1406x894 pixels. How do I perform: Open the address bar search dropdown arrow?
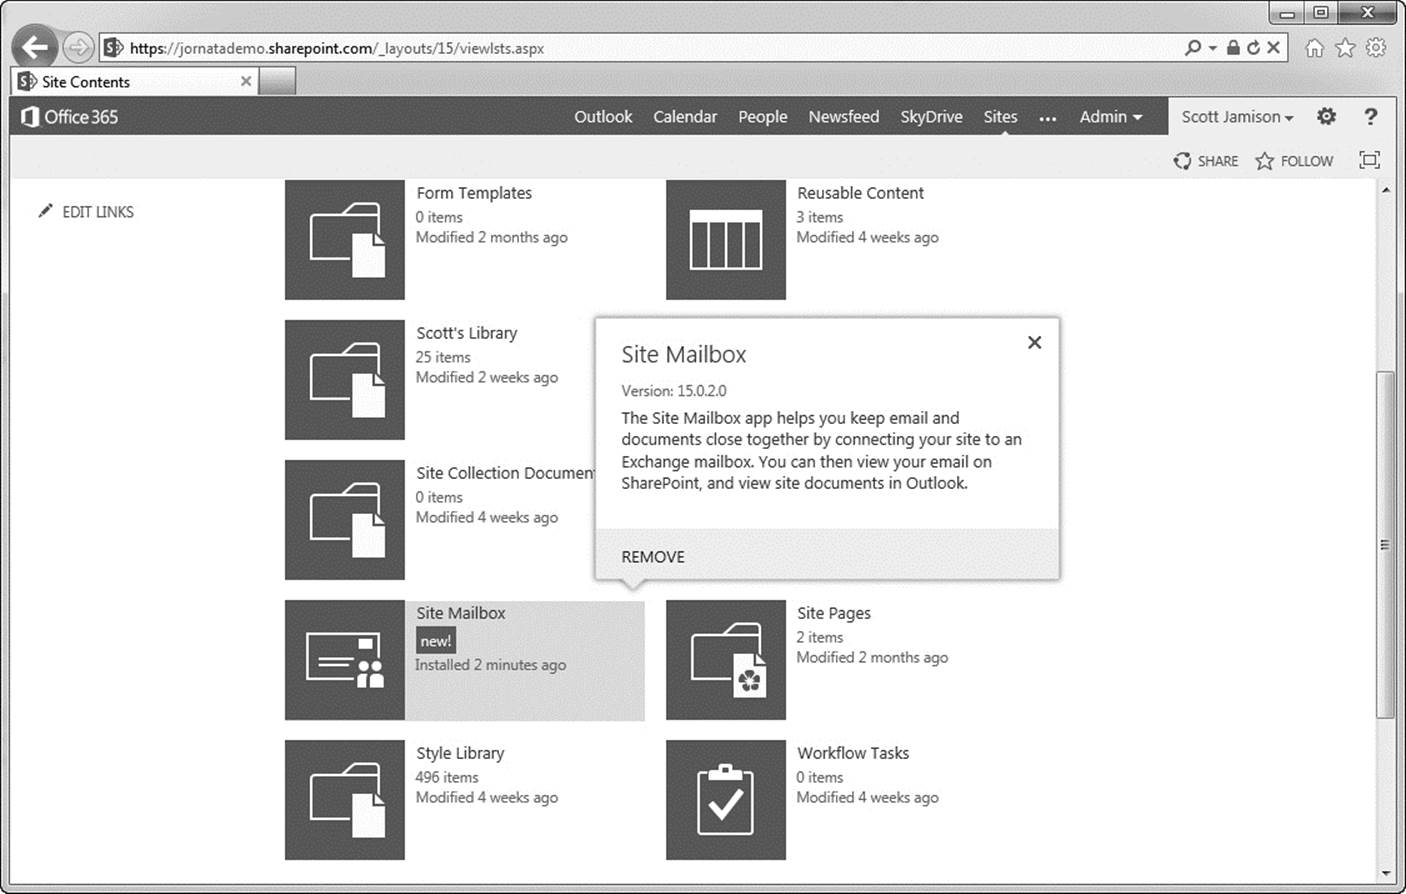[x=1212, y=47]
